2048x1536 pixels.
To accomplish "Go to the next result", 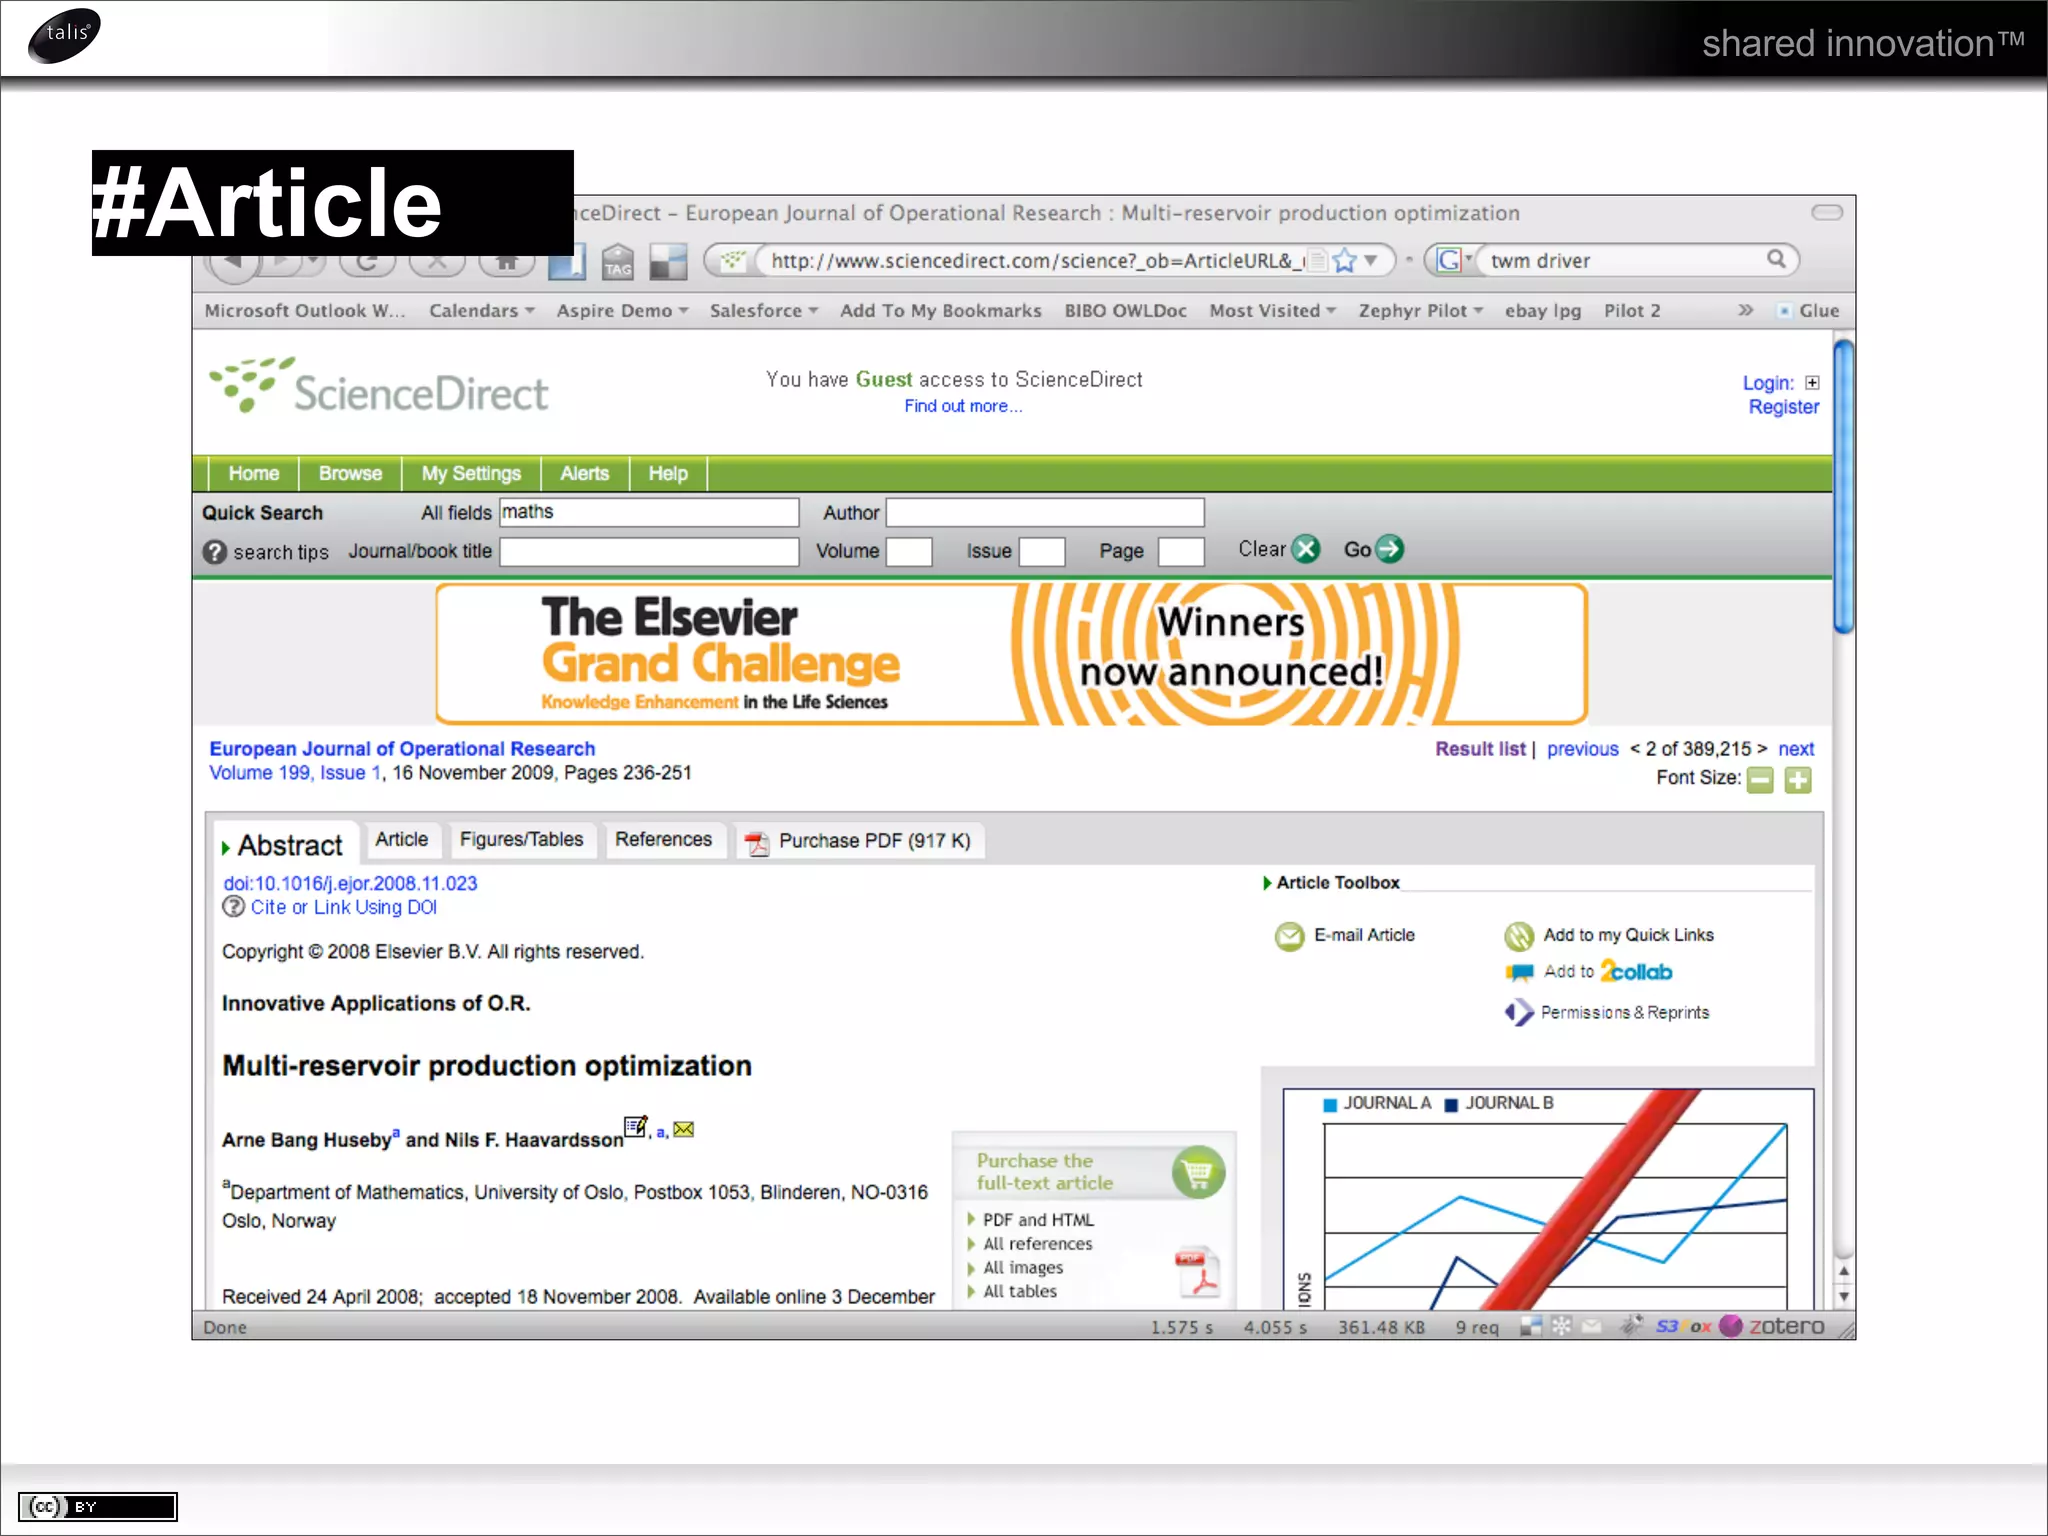I will click(x=1796, y=749).
